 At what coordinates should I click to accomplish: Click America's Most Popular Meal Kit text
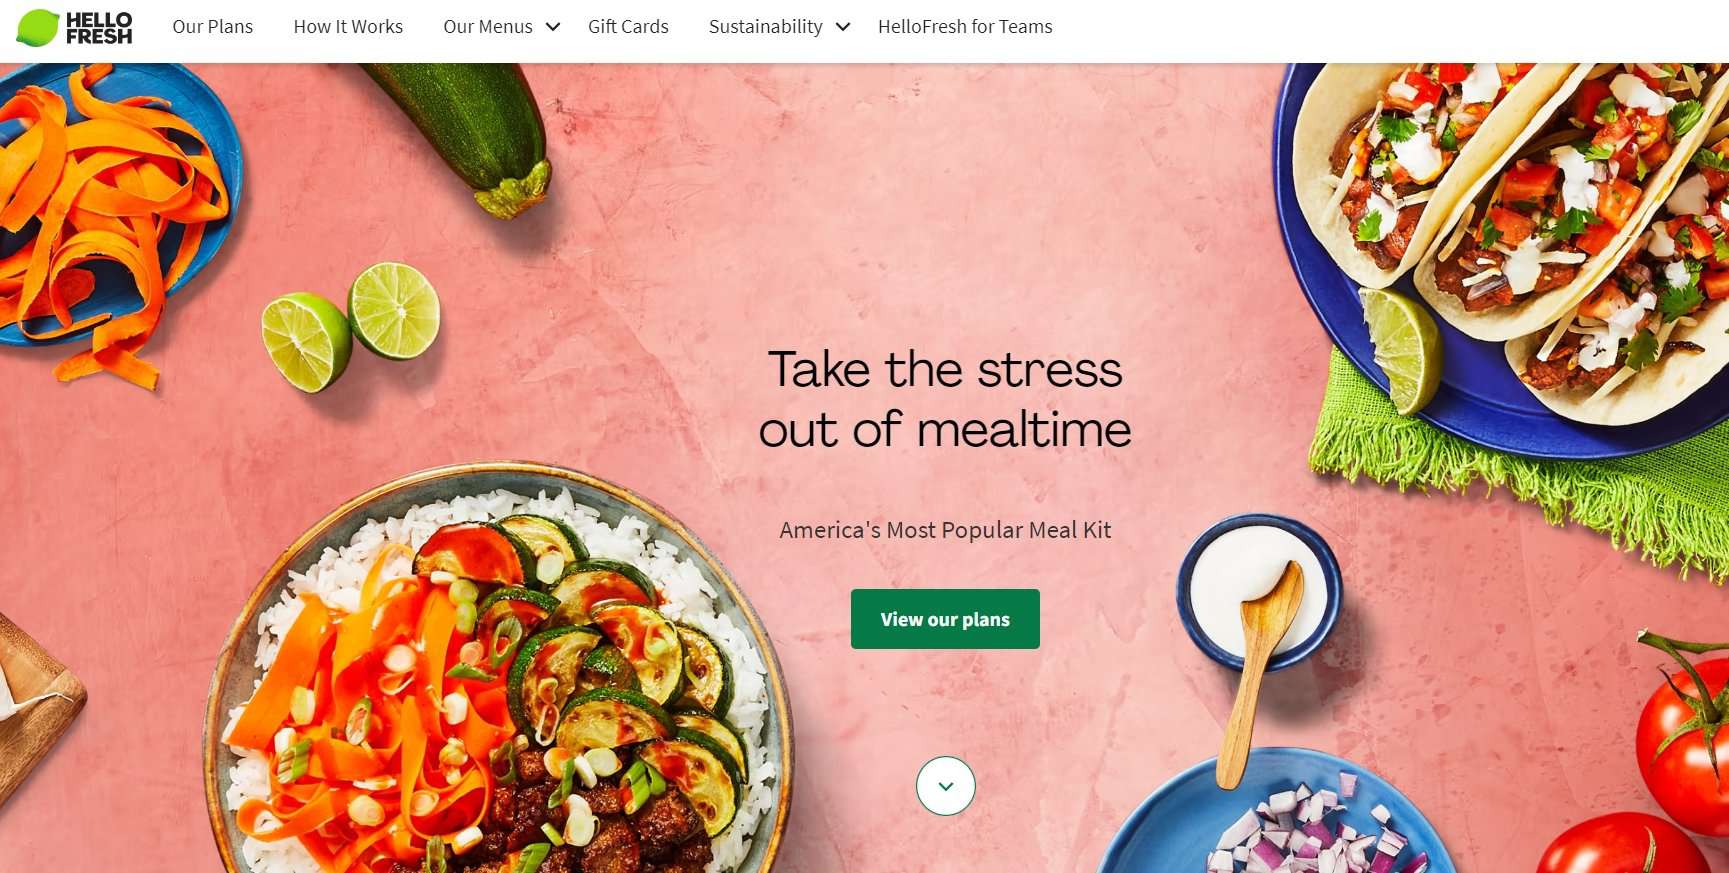coord(945,530)
